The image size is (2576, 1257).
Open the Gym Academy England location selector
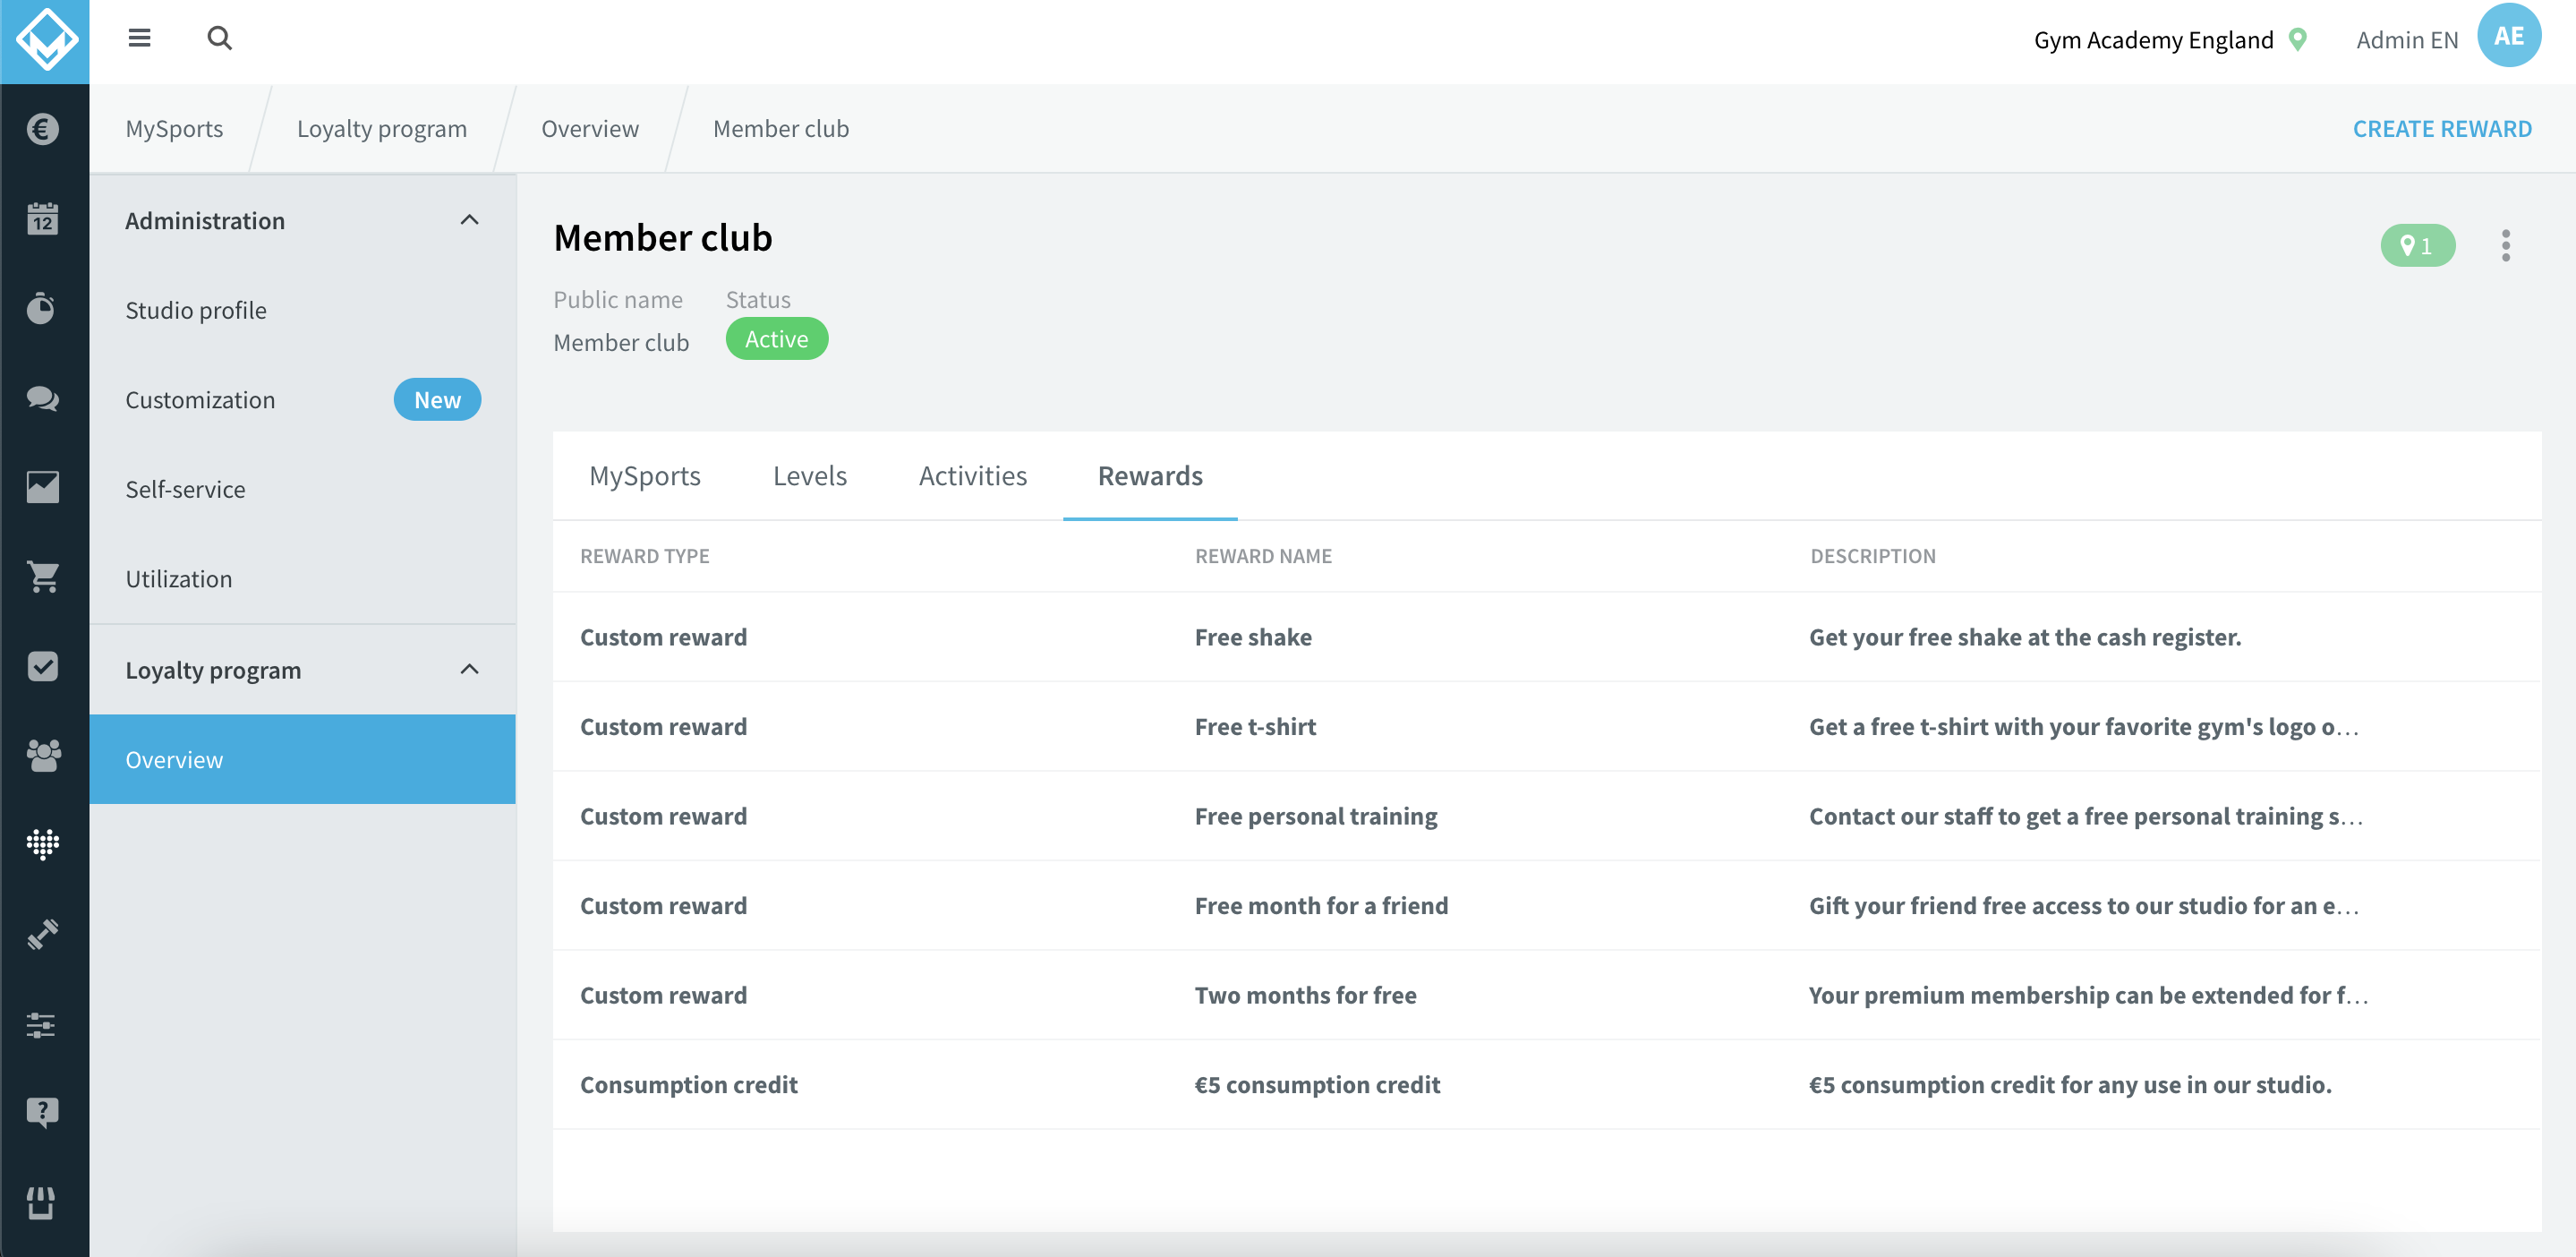(x=2170, y=40)
